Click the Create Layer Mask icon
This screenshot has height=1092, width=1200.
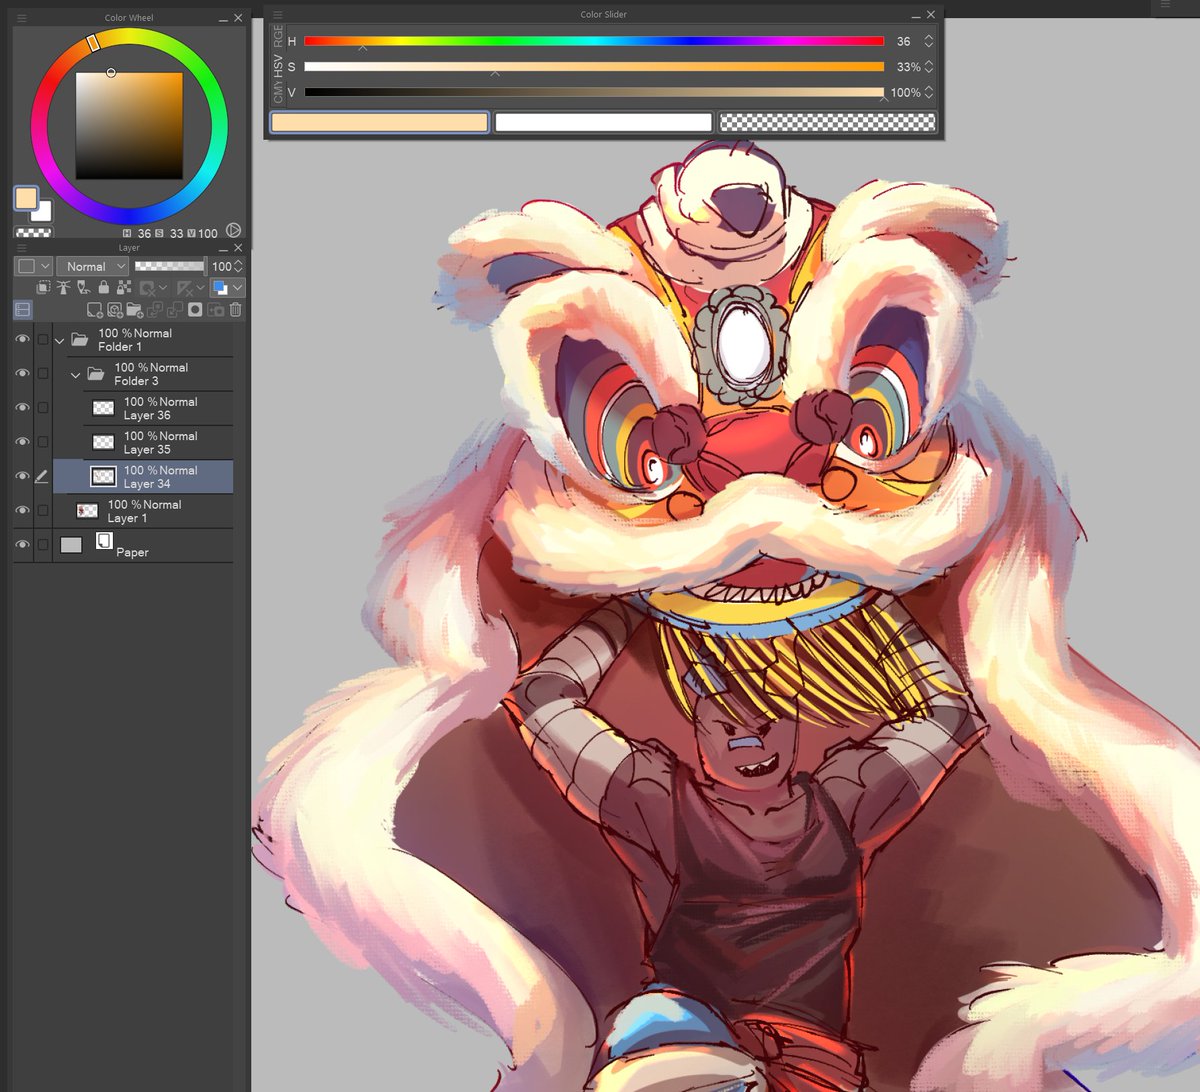point(195,310)
